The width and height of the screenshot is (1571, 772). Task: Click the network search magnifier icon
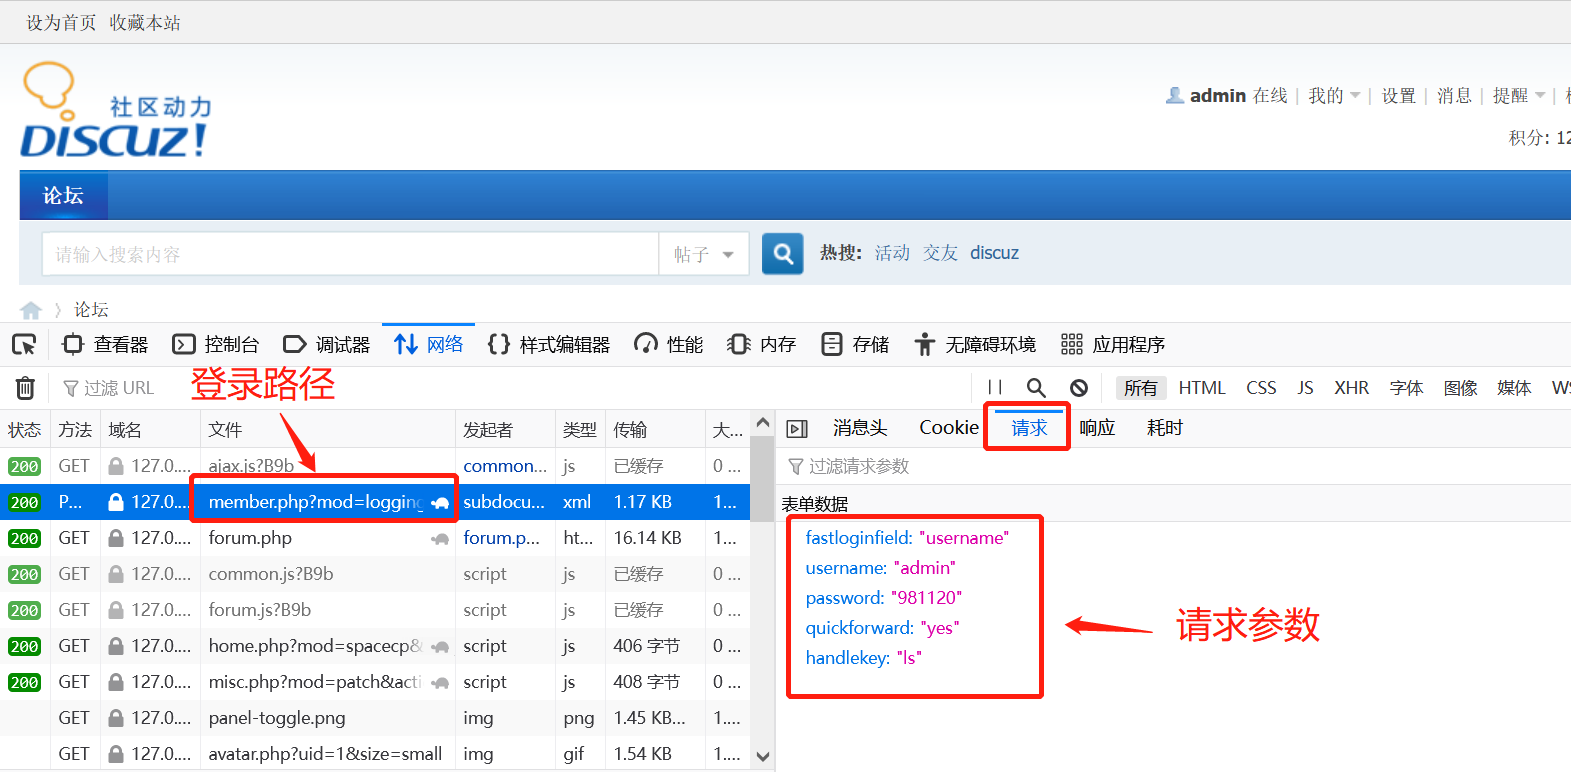coord(1036,387)
